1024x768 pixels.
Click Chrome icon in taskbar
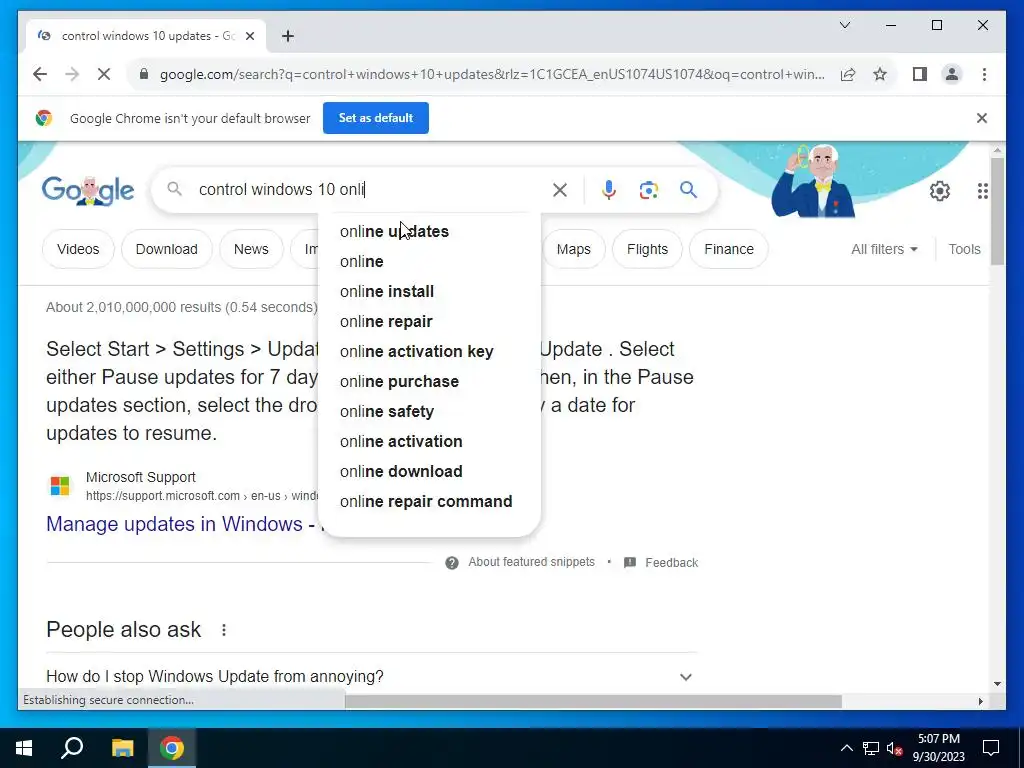(x=172, y=748)
